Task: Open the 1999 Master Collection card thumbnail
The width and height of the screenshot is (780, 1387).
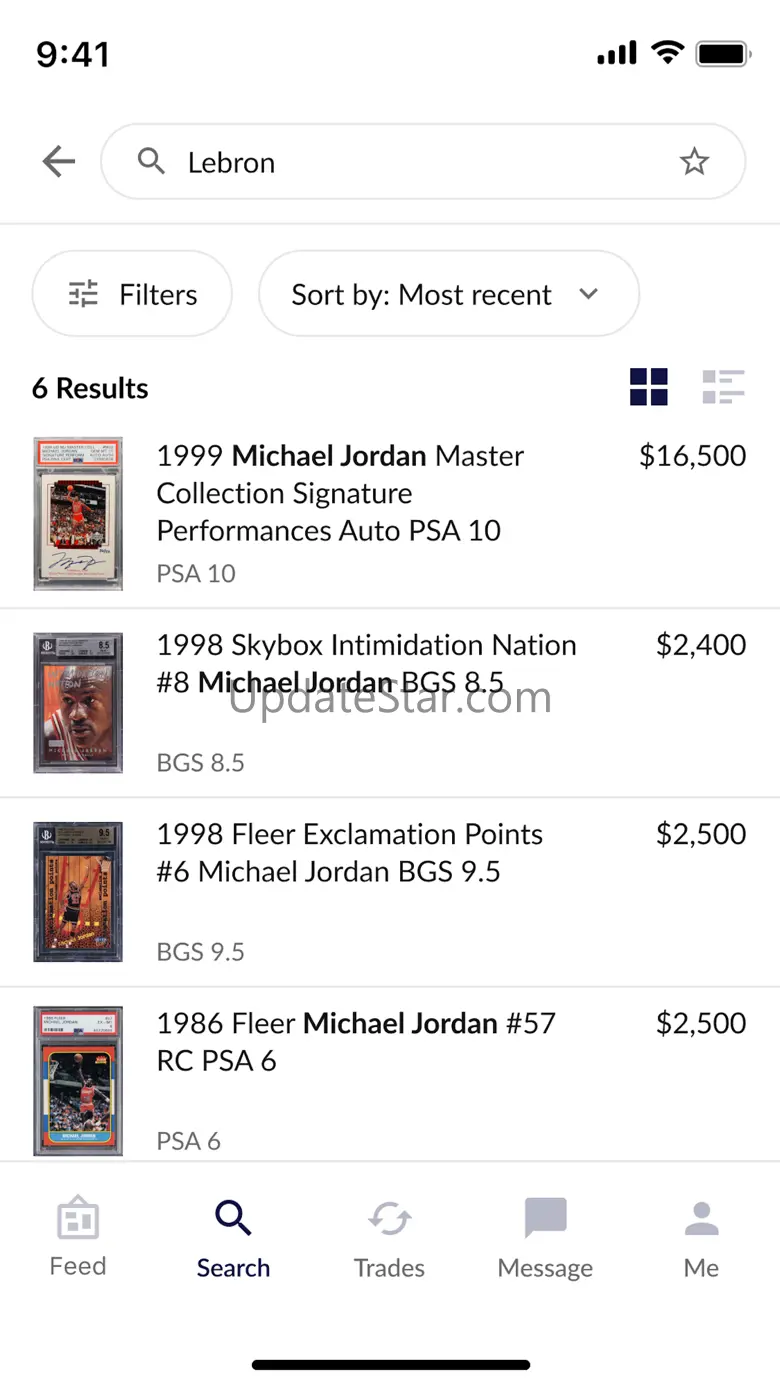Action: point(78,513)
